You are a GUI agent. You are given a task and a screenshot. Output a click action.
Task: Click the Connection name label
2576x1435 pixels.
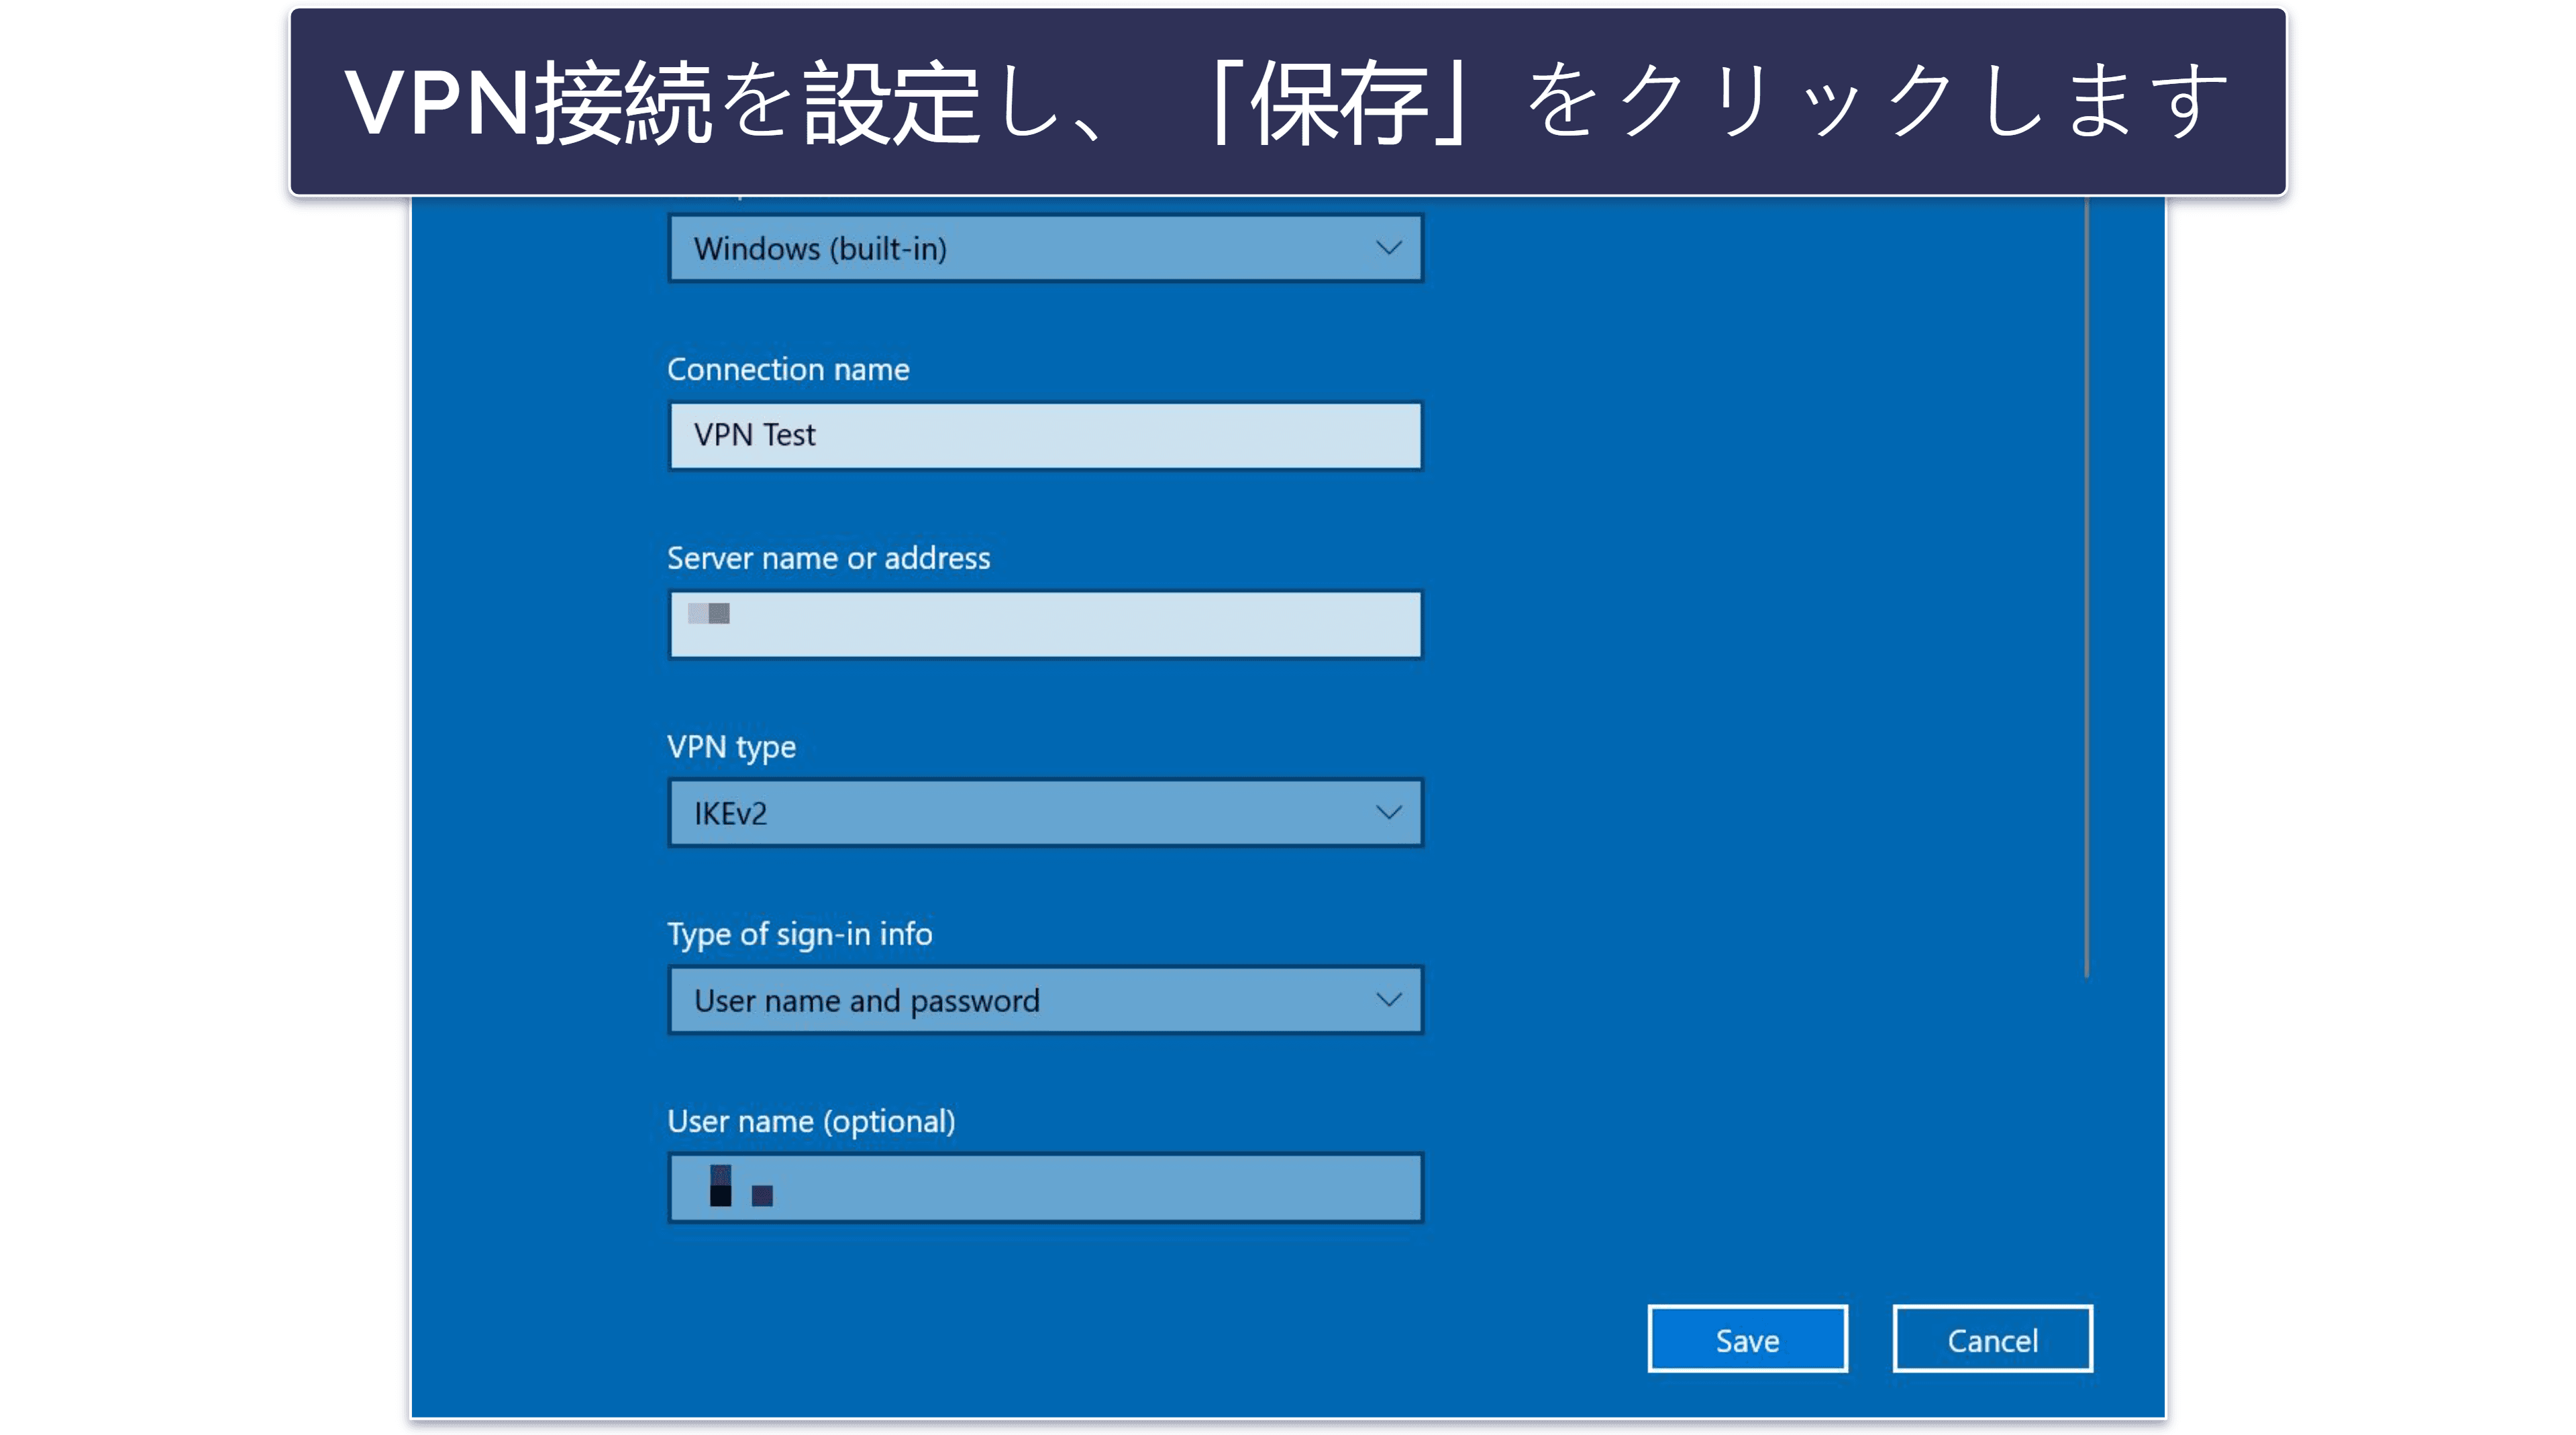[788, 369]
